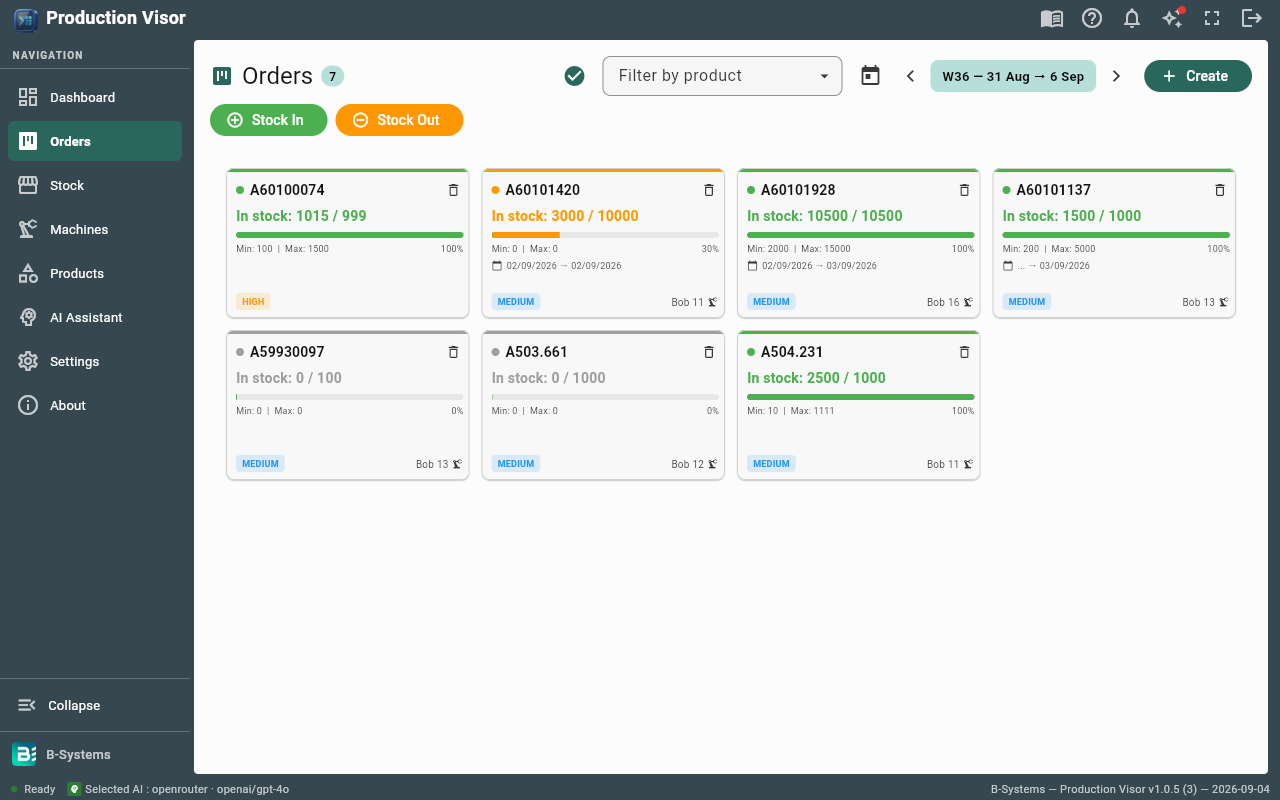
Task: Open notifications bell icon
Action: [x=1132, y=18]
